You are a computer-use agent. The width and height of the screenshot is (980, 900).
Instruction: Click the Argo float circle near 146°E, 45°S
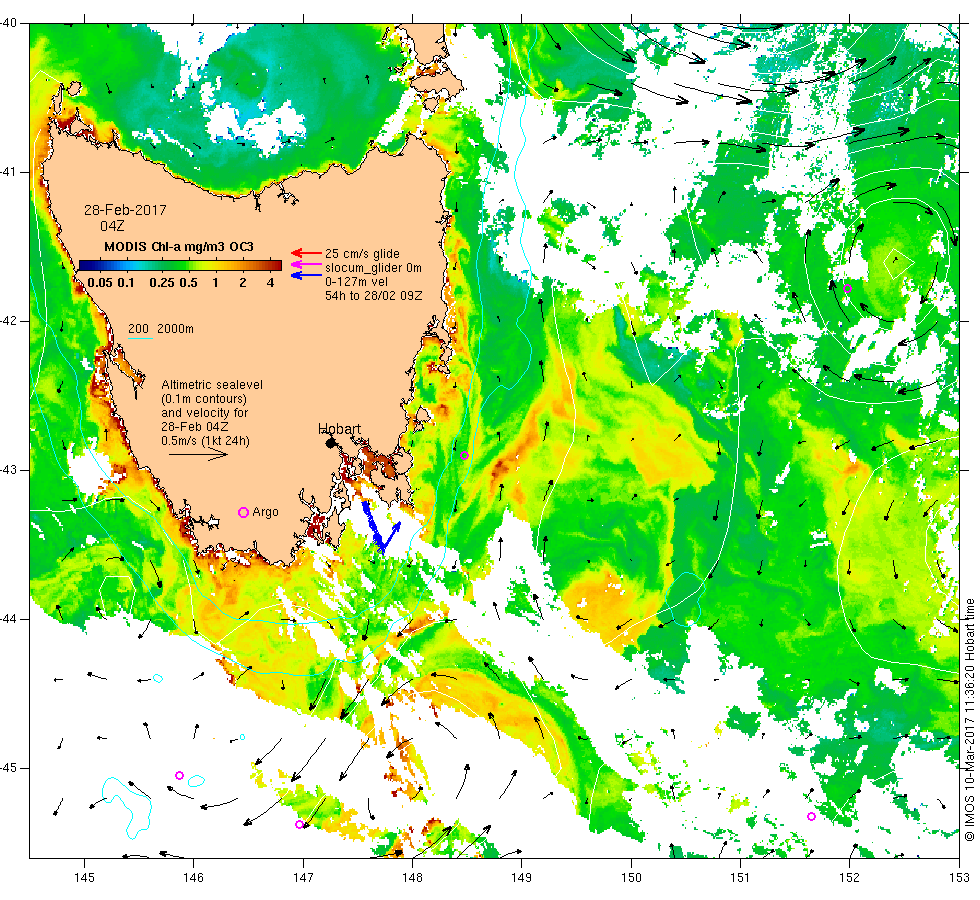pyautogui.click(x=179, y=776)
